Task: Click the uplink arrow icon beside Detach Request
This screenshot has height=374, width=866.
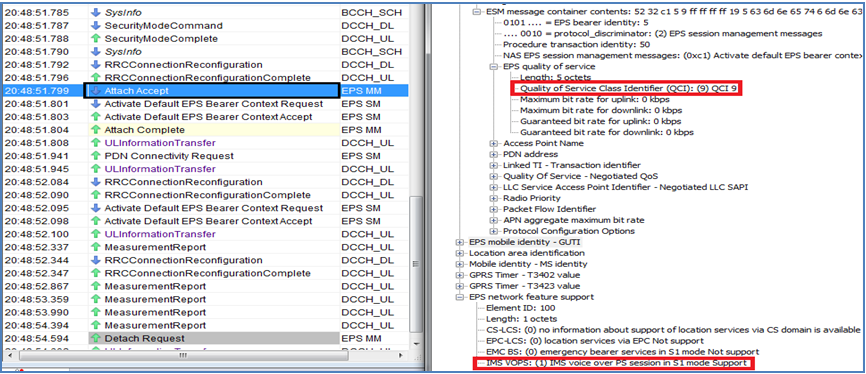Action: [96, 338]
